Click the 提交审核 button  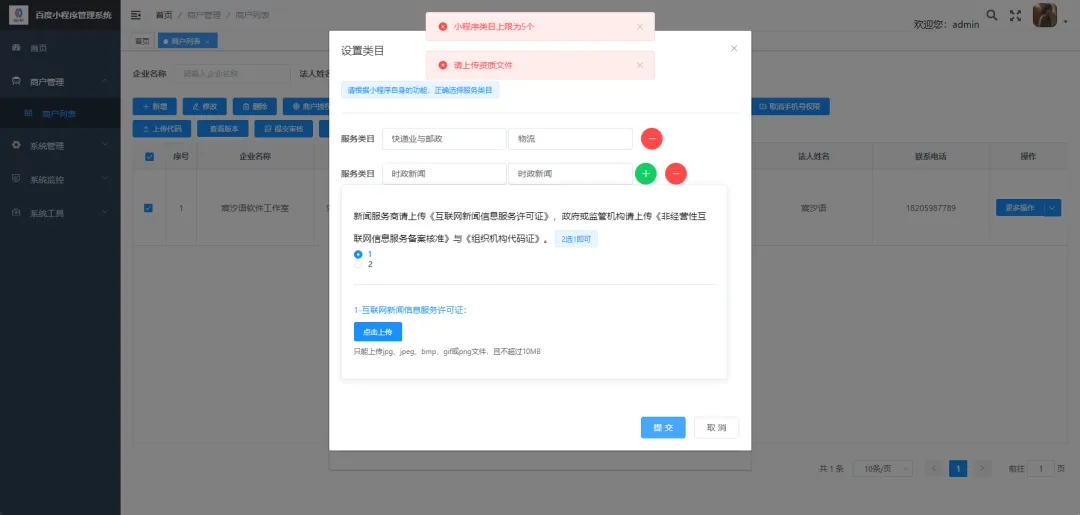284,129
